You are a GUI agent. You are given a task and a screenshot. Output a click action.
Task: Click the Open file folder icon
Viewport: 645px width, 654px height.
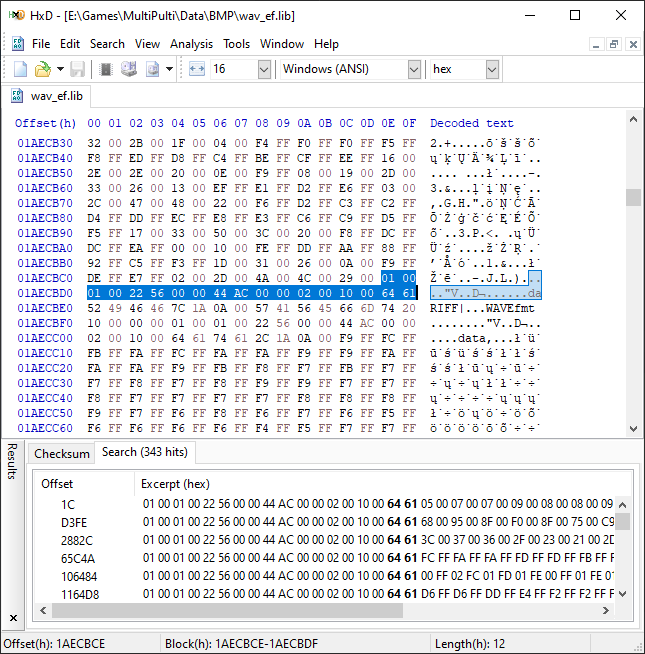[x=43, y=69]
